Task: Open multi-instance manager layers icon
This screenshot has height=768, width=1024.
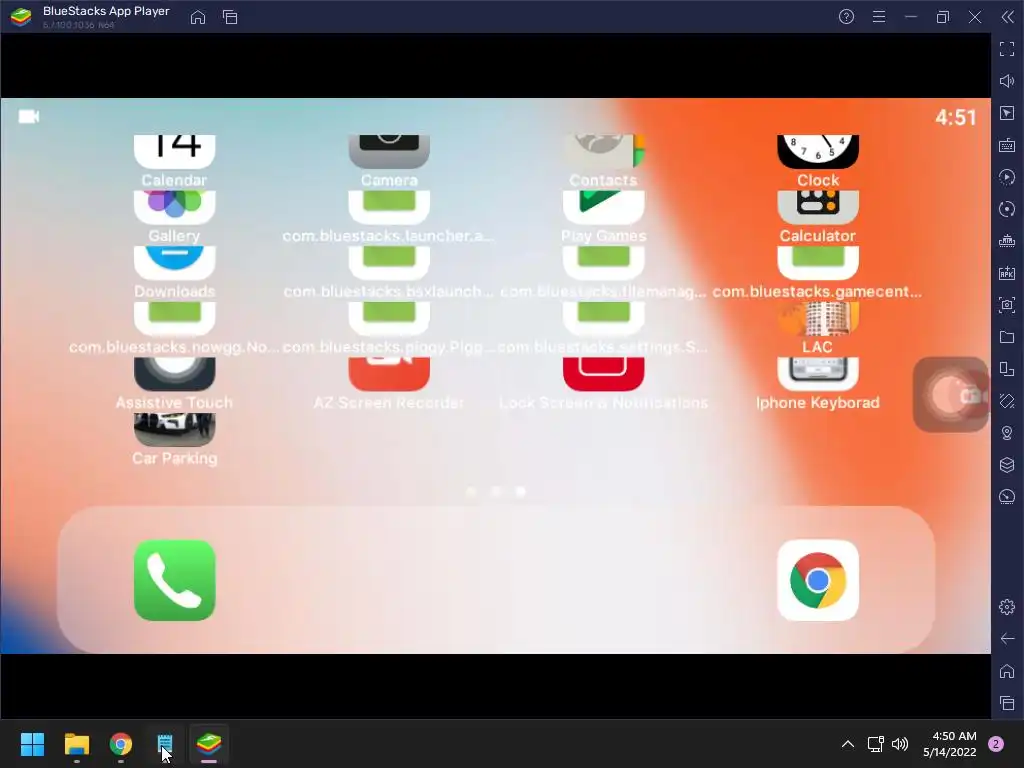Action: (x=1007, y=465)
